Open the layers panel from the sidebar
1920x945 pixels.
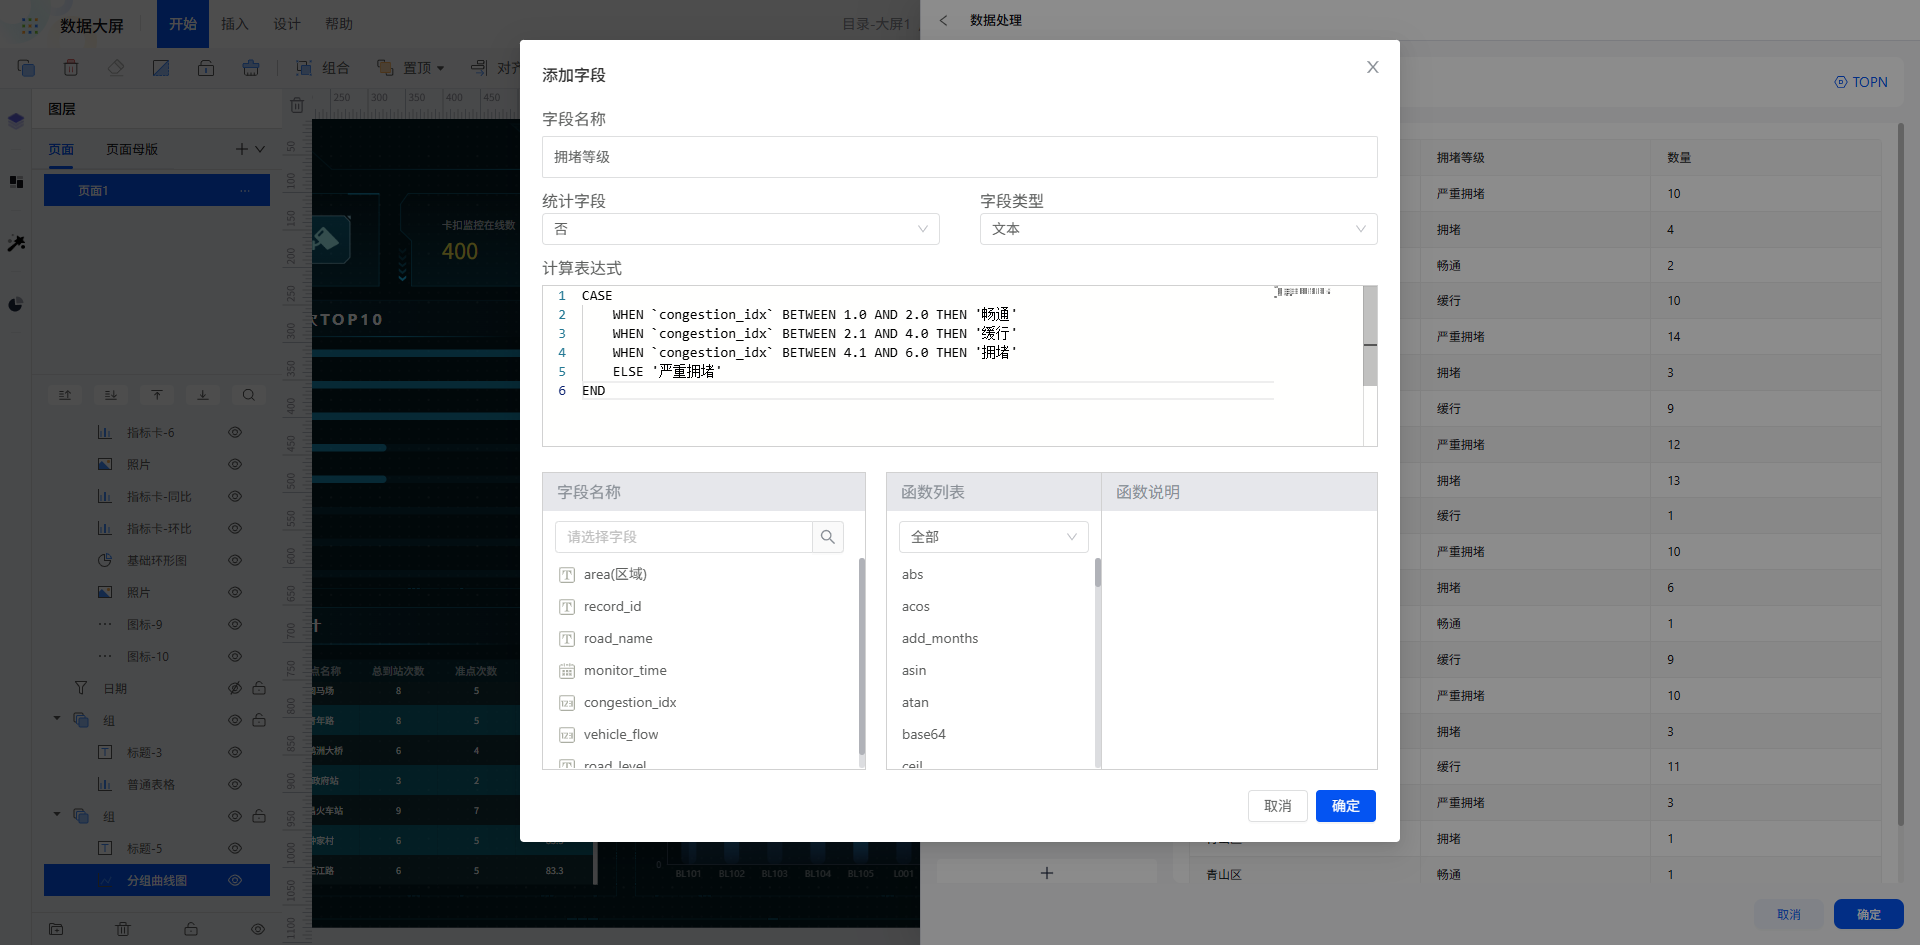[x=16, y=121]
